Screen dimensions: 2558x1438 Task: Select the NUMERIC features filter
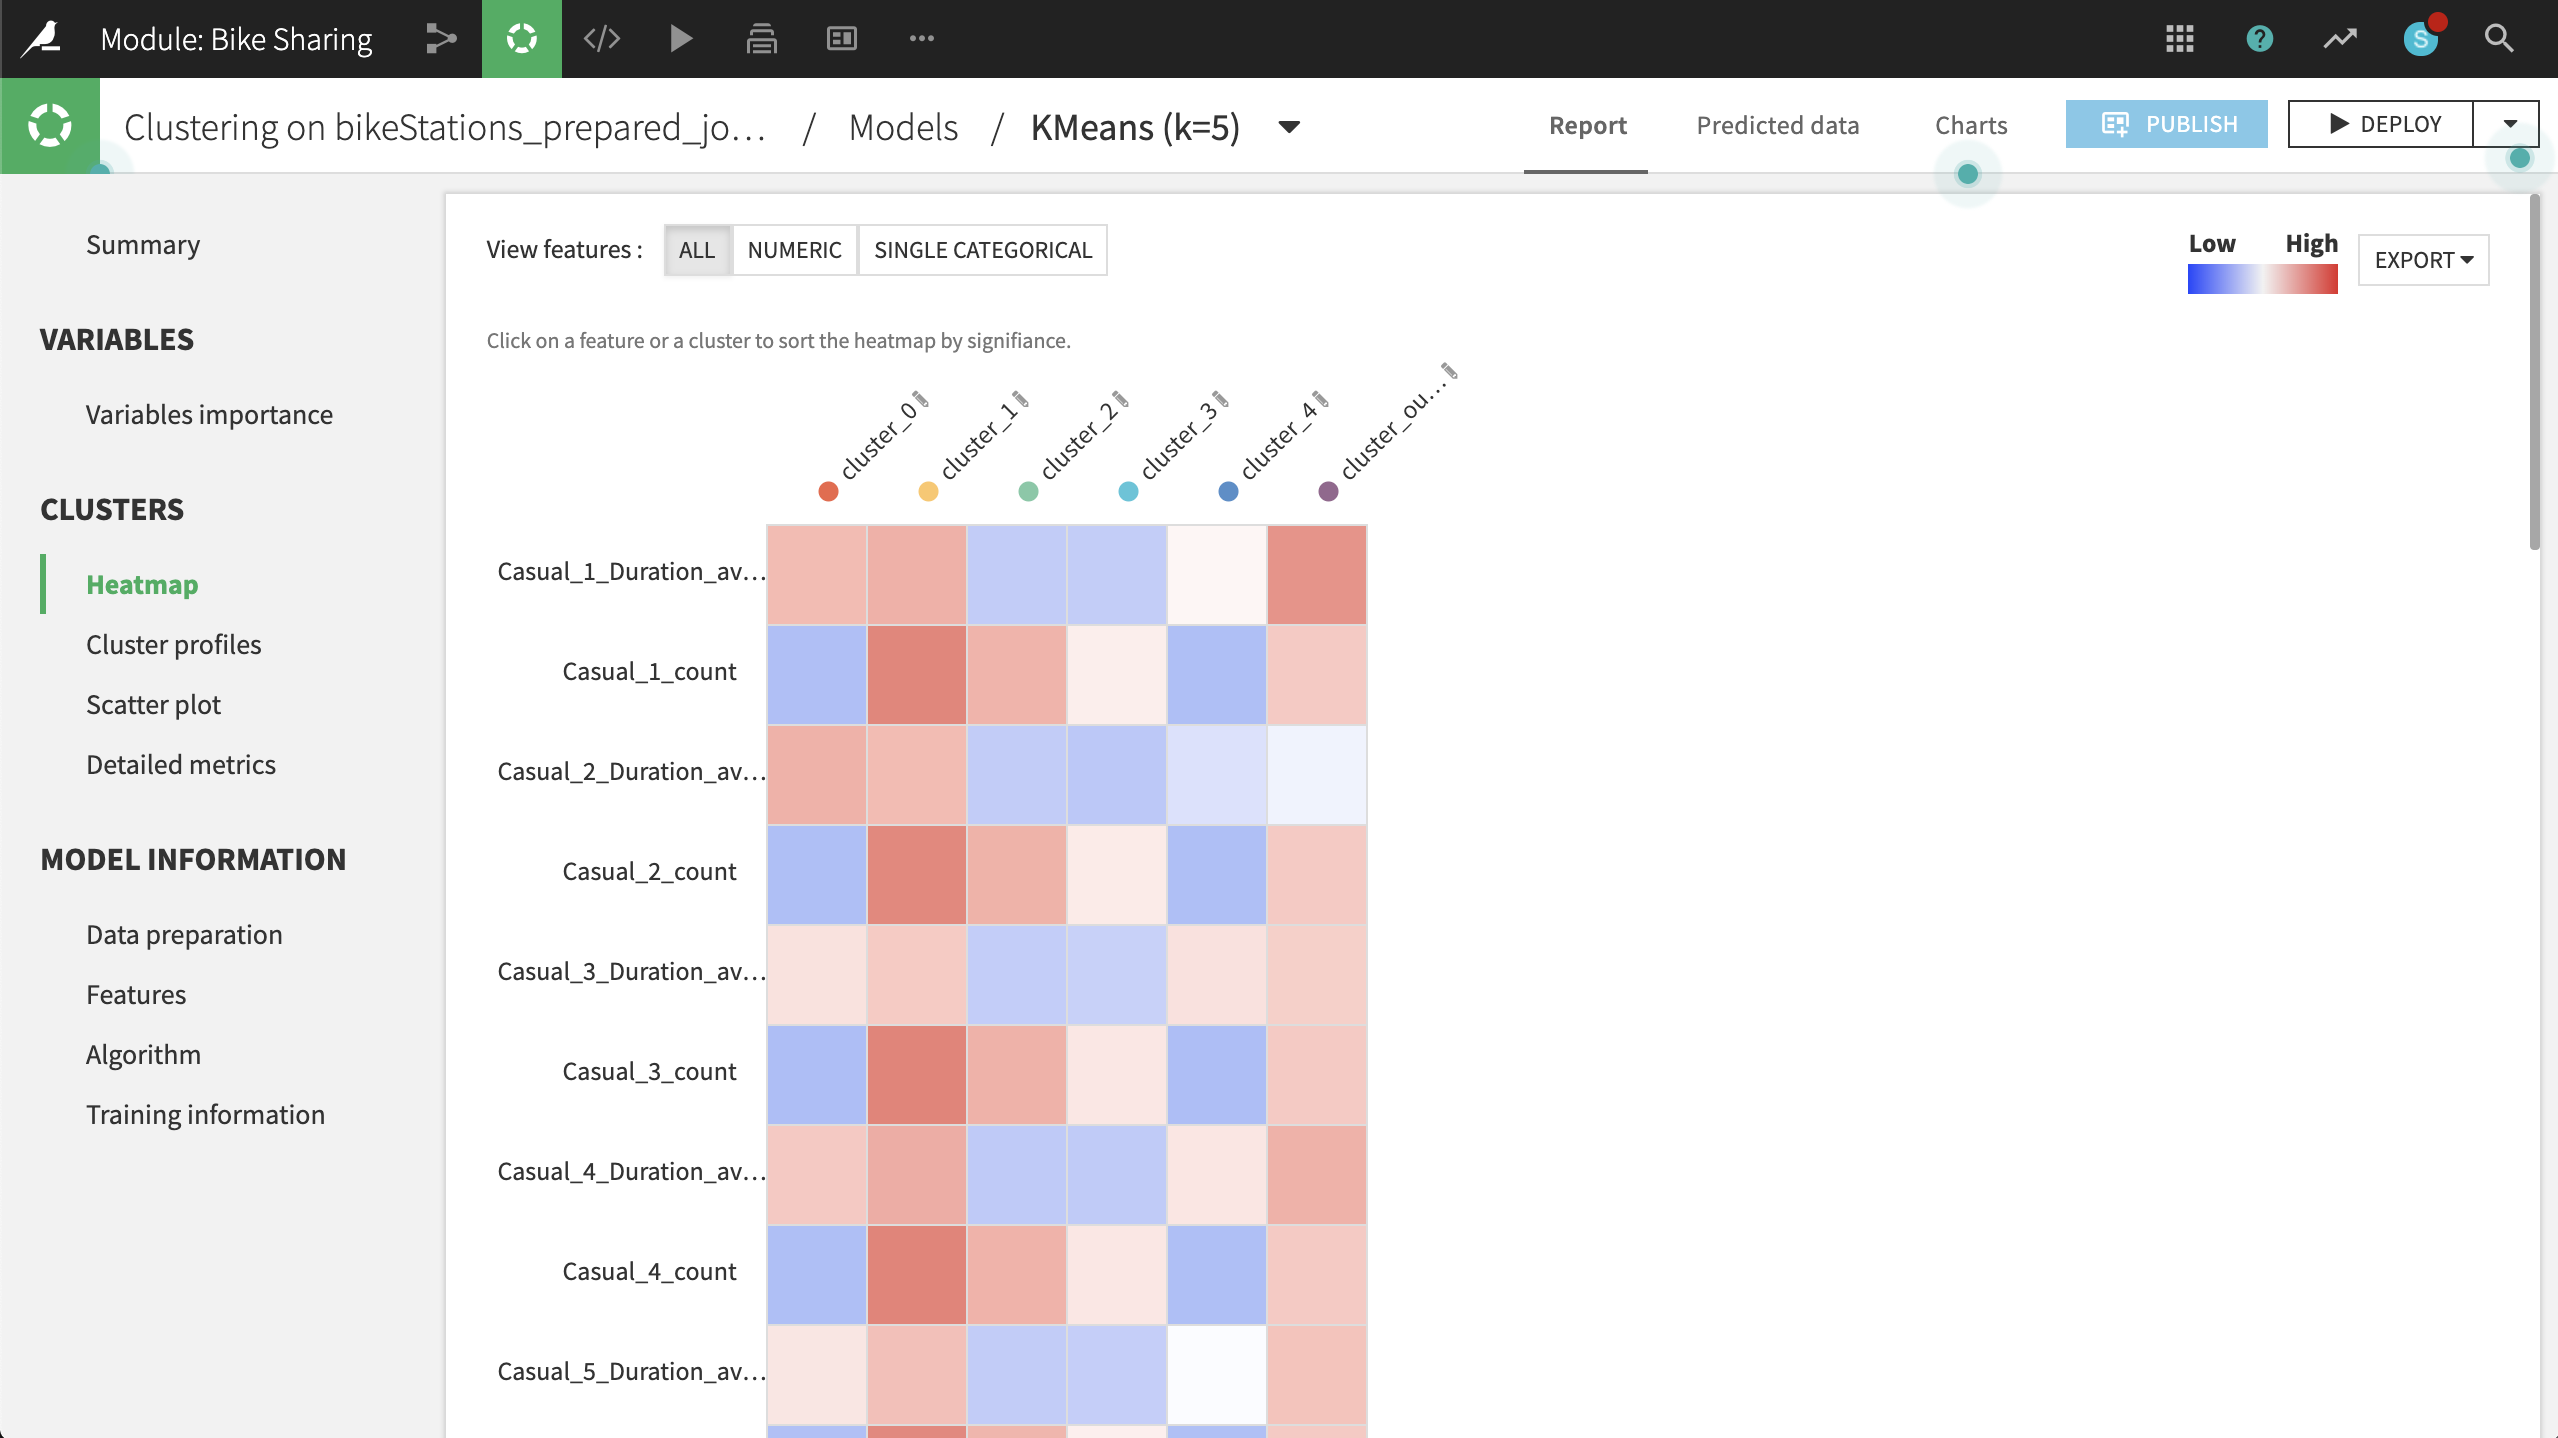pyautogui.click(x=794, y=249)
